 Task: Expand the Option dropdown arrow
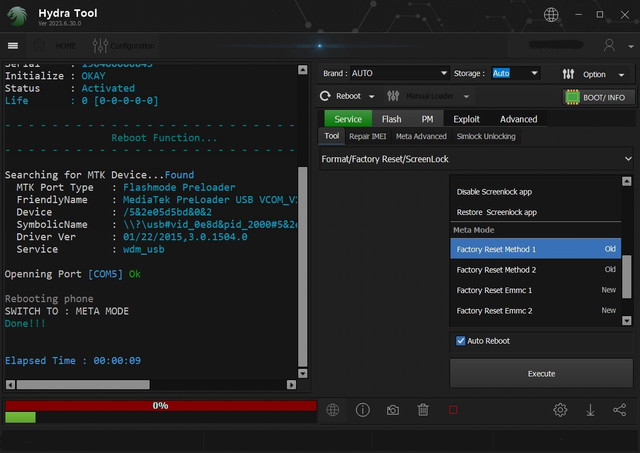pos(621,75)
